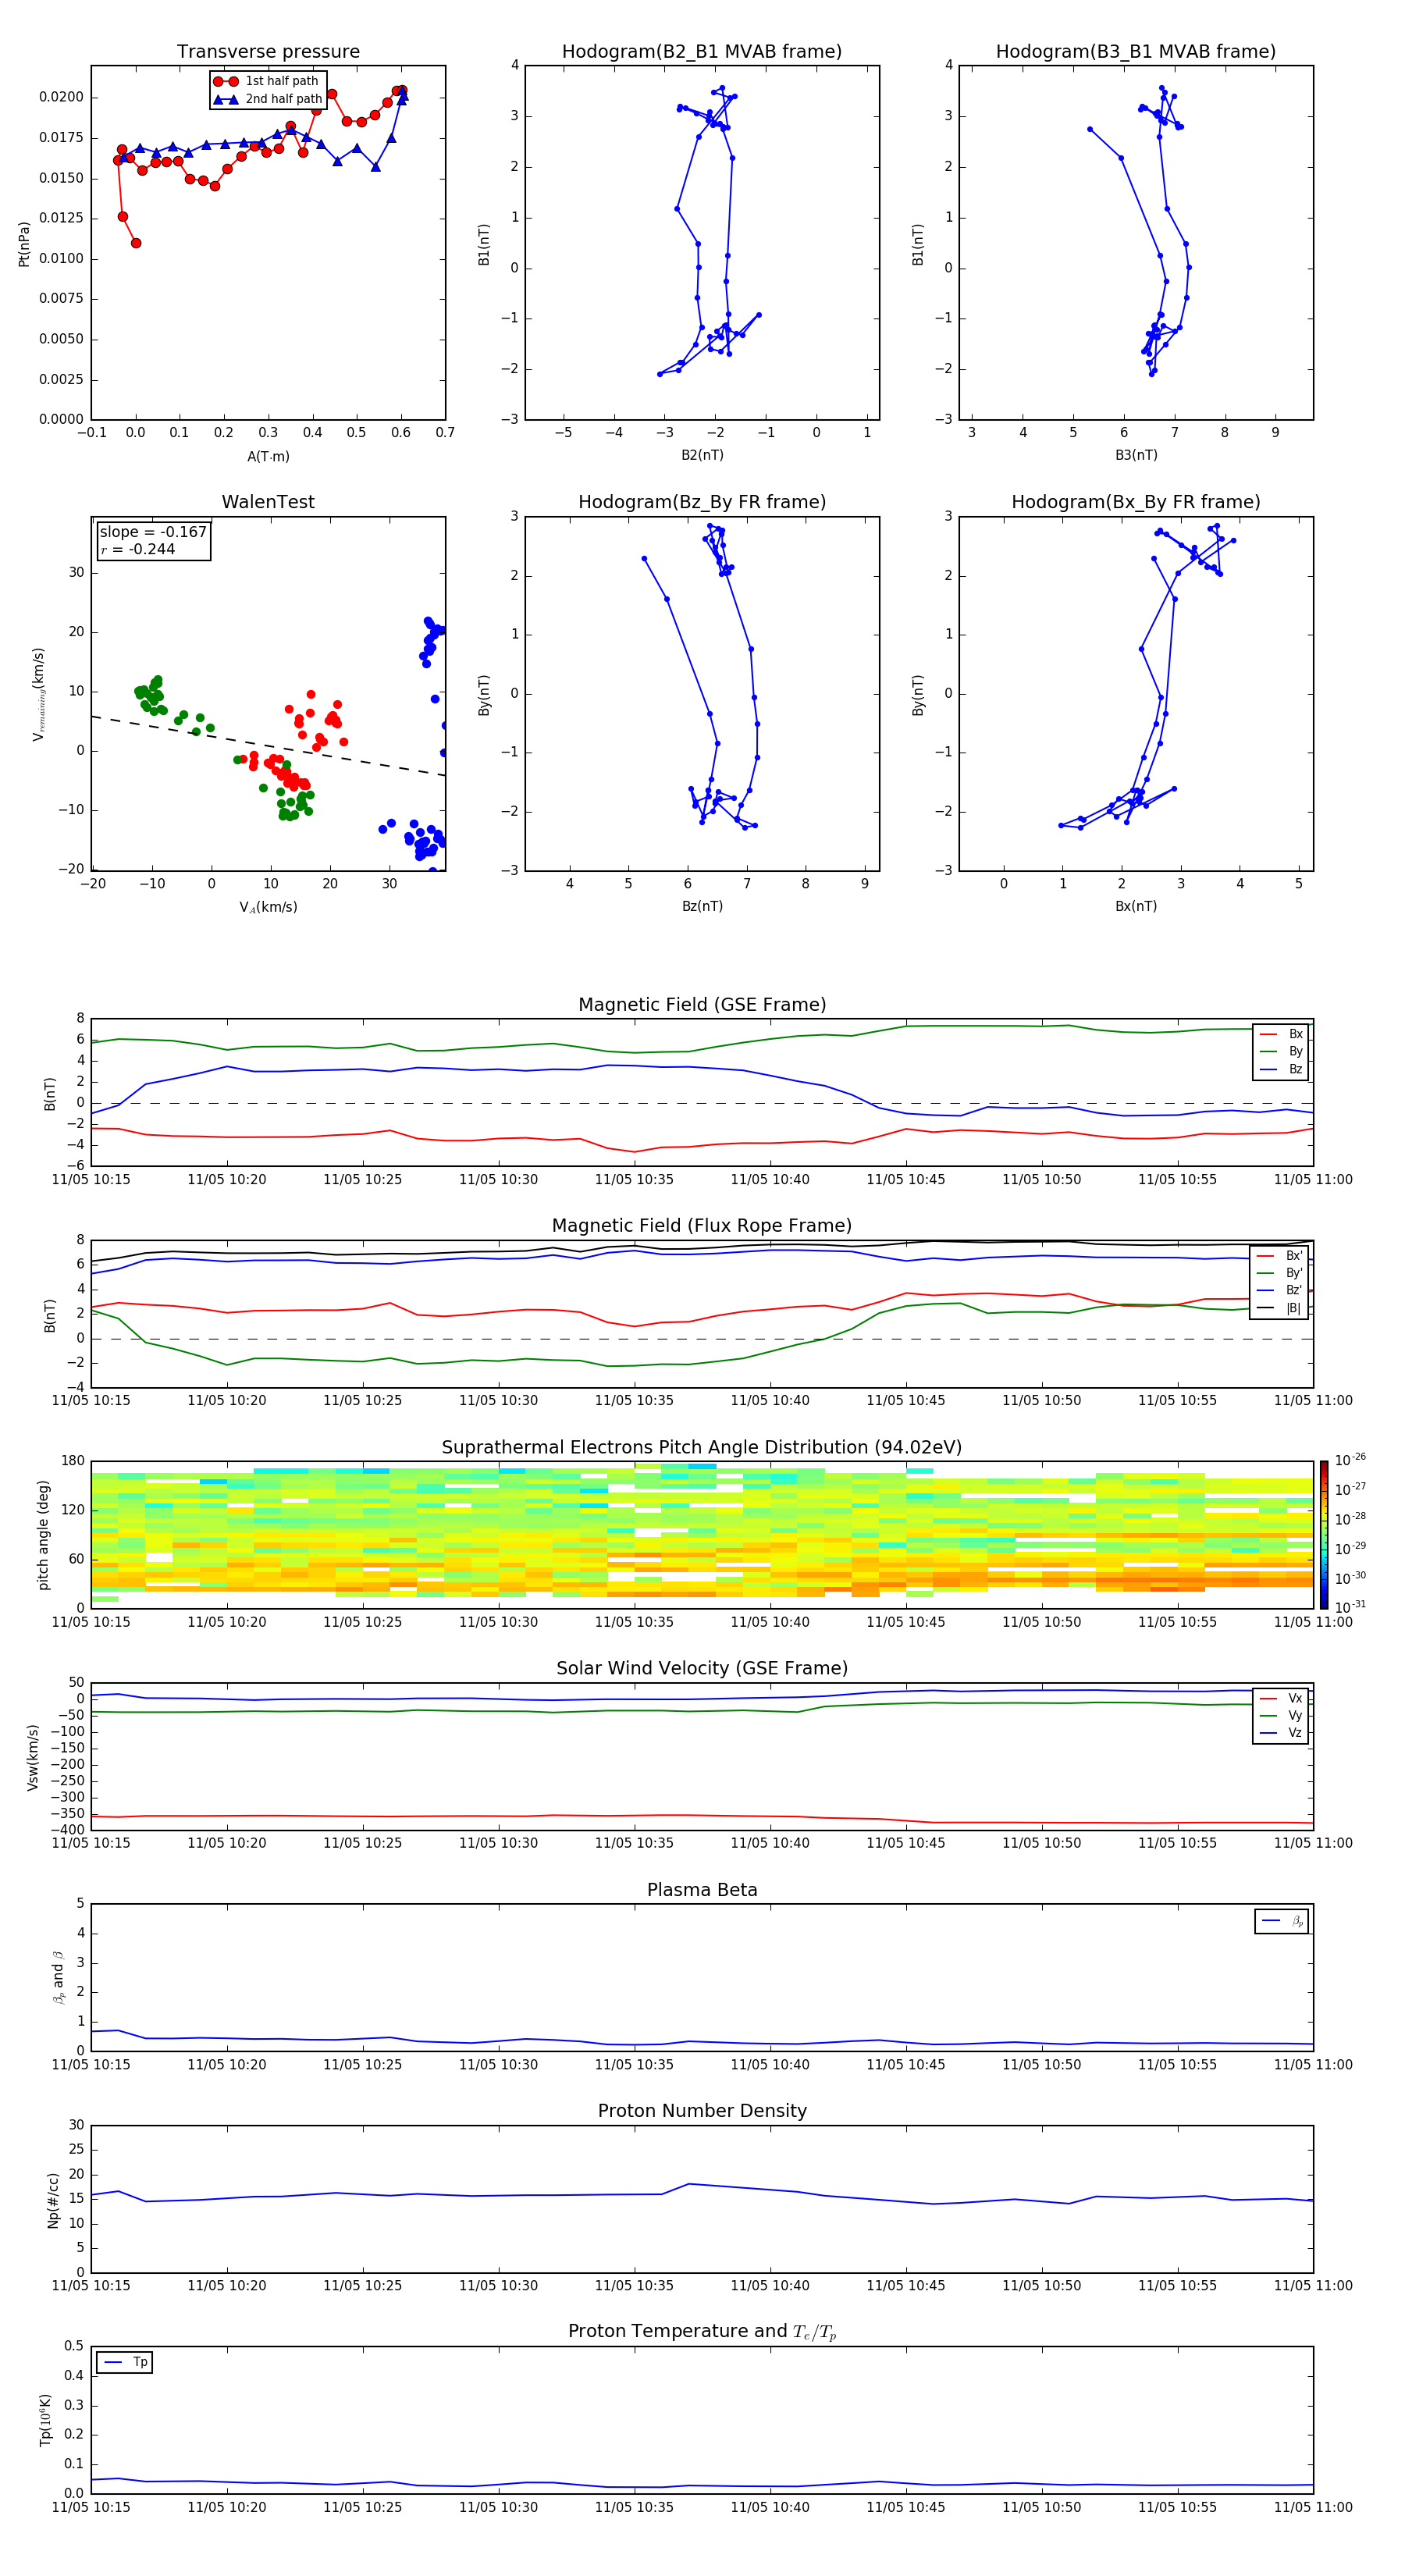Image resolution: width=1405 pixels, height=2576 pixels.
Task: Click the '11/05 10:50' tick under Plasma Beta
Action: click(x=1042, y=2064)
